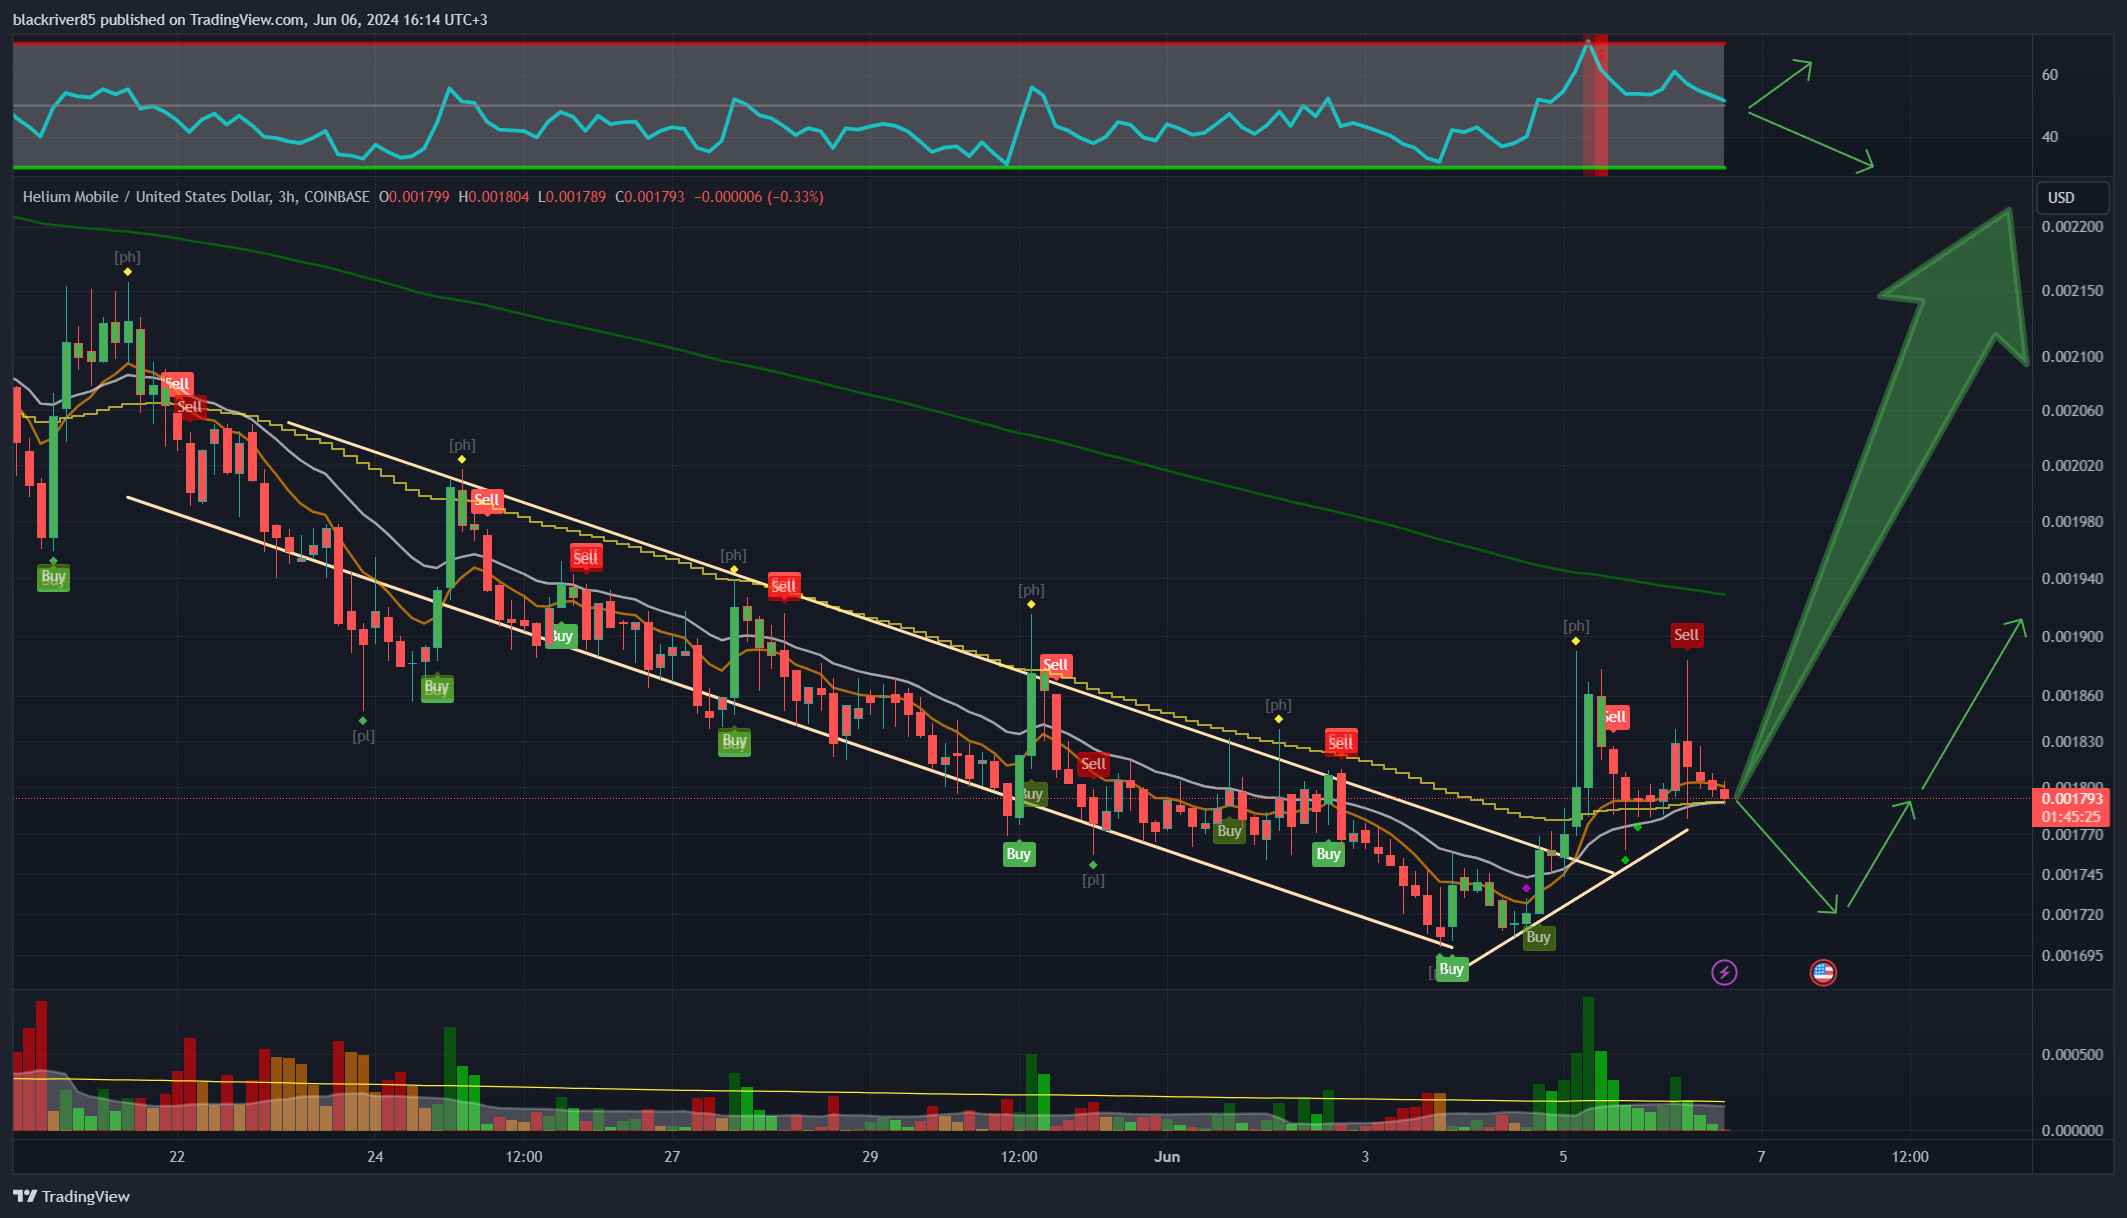Click the date label 27 on time axis
This screenshot has height=1218, width=2127.
[x=672, y=1157]
